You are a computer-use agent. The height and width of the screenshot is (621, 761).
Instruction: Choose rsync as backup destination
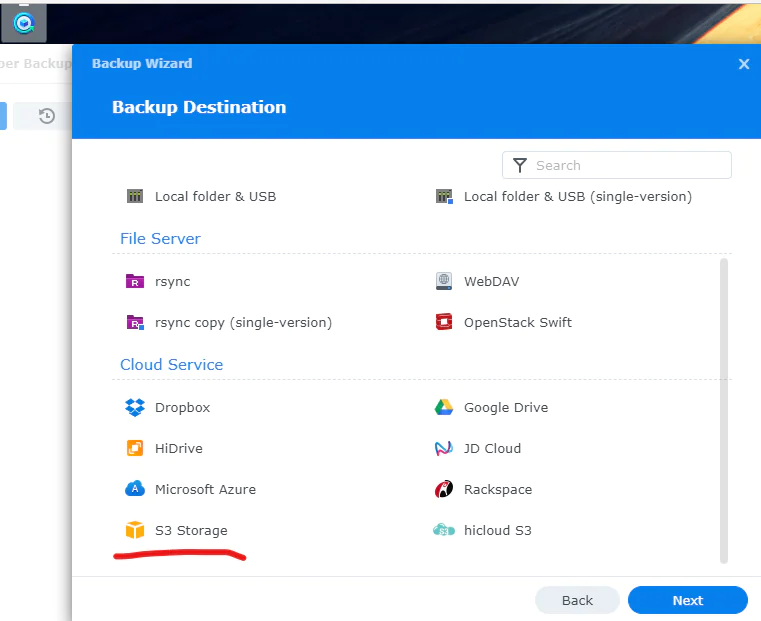click(172, 281)
